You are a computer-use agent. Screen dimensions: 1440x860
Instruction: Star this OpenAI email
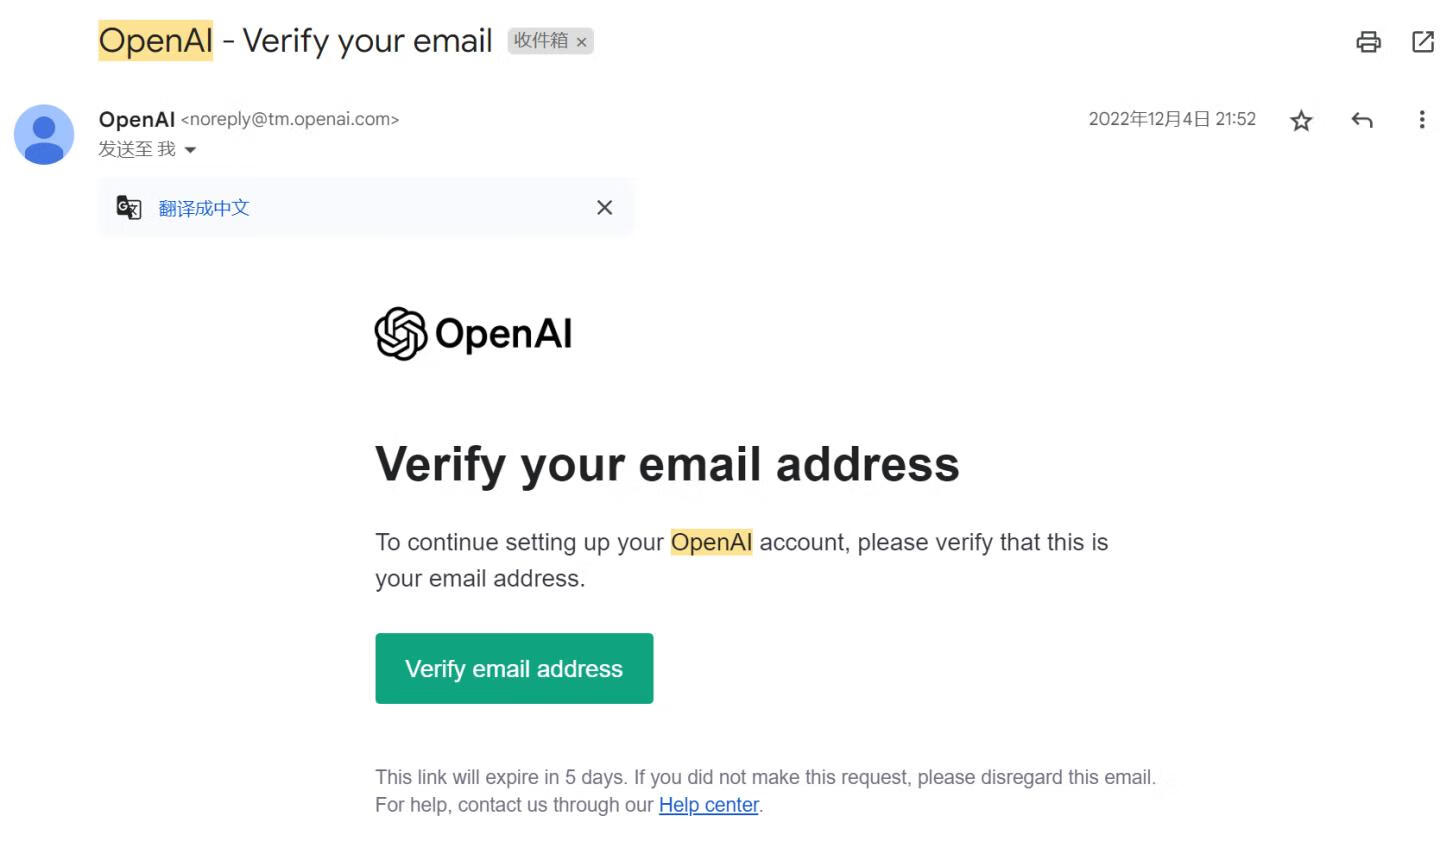coord(1300,121)
